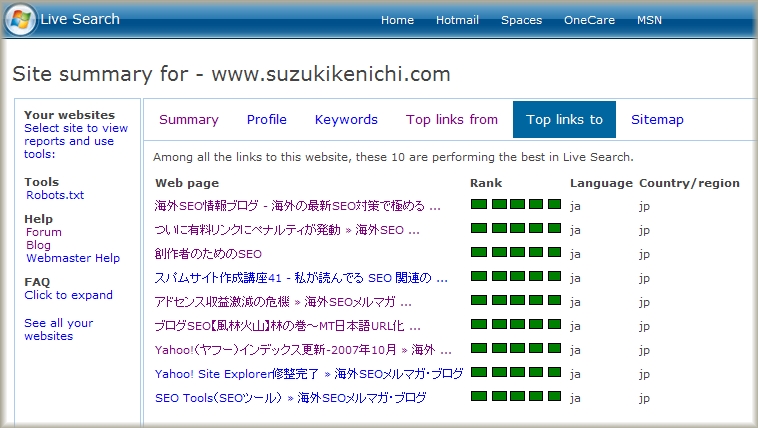
Task: Click country jp in SEO Tools row
Action: point(644,398)
